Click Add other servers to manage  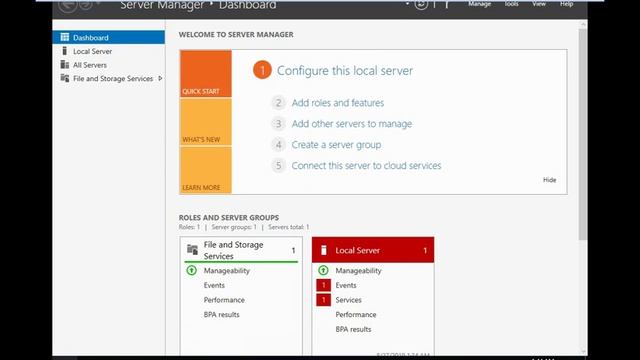352,124
